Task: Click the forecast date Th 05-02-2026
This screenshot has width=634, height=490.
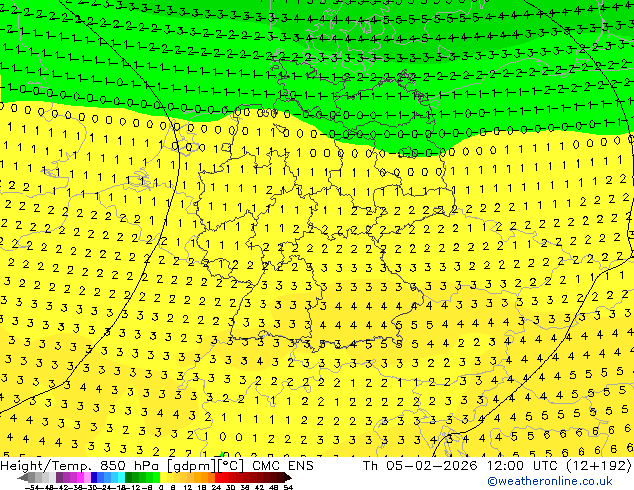Action: (420, 466)
